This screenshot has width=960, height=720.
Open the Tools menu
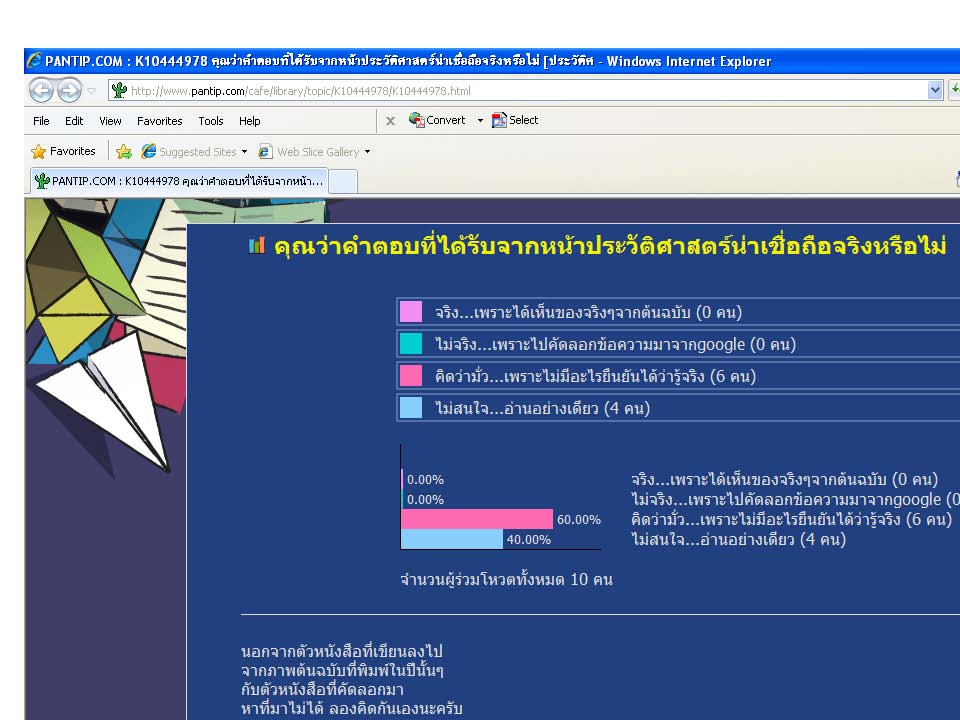pos(211,121)
